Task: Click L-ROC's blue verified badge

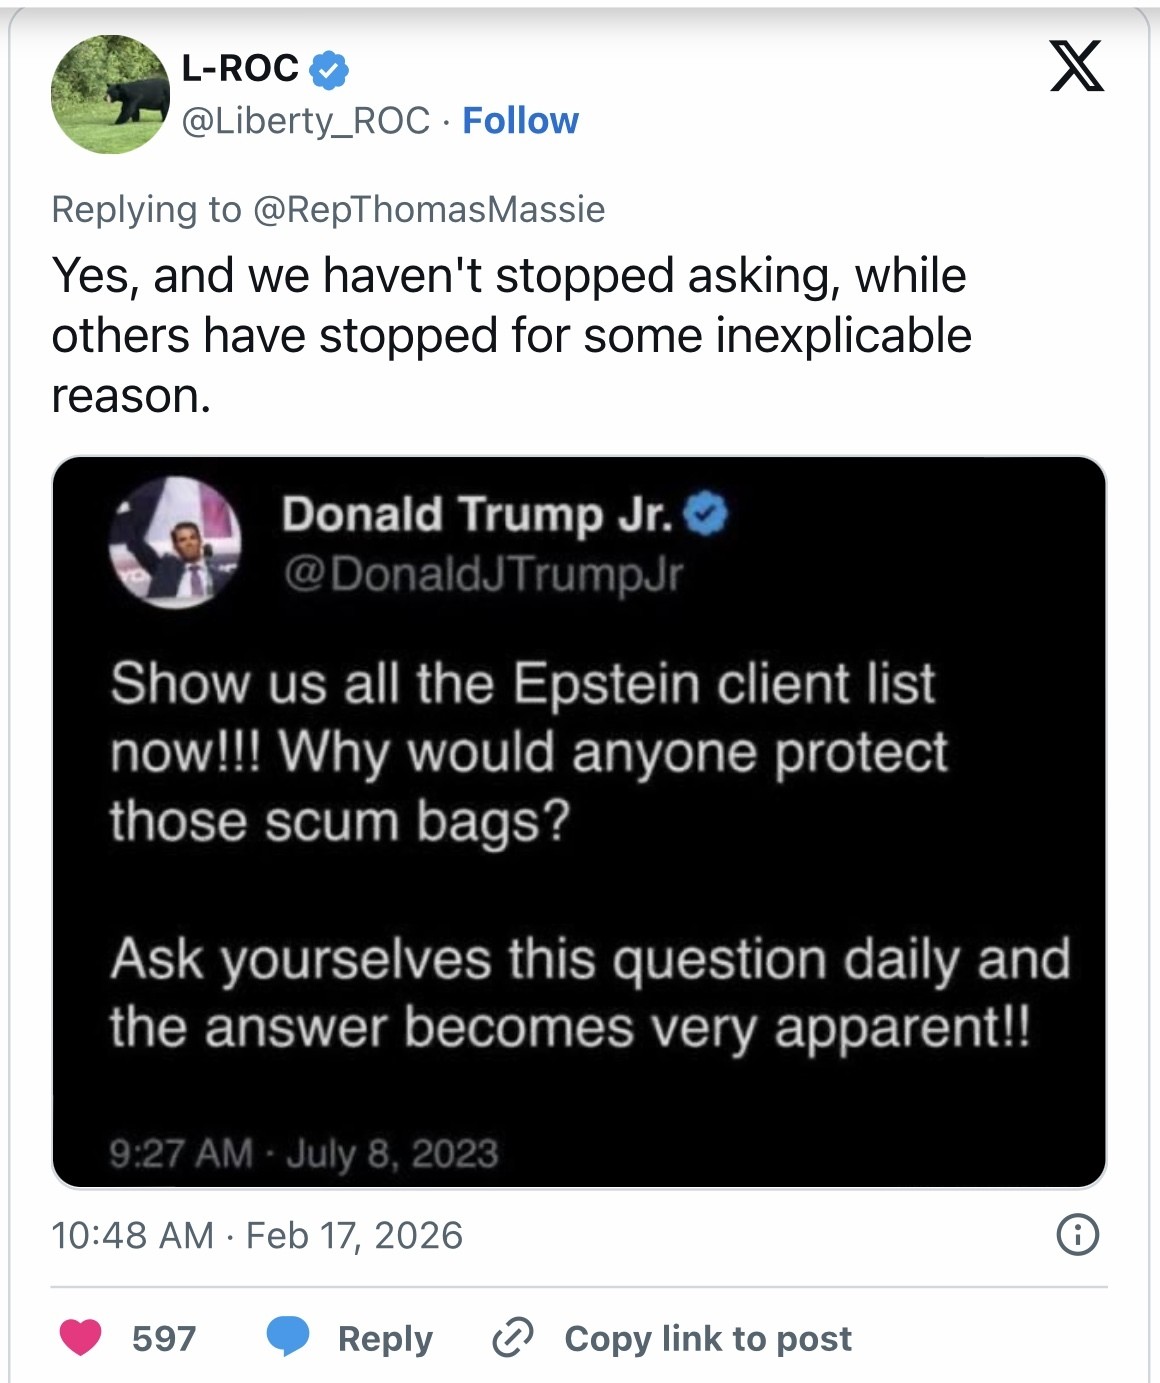Action: 329,69
